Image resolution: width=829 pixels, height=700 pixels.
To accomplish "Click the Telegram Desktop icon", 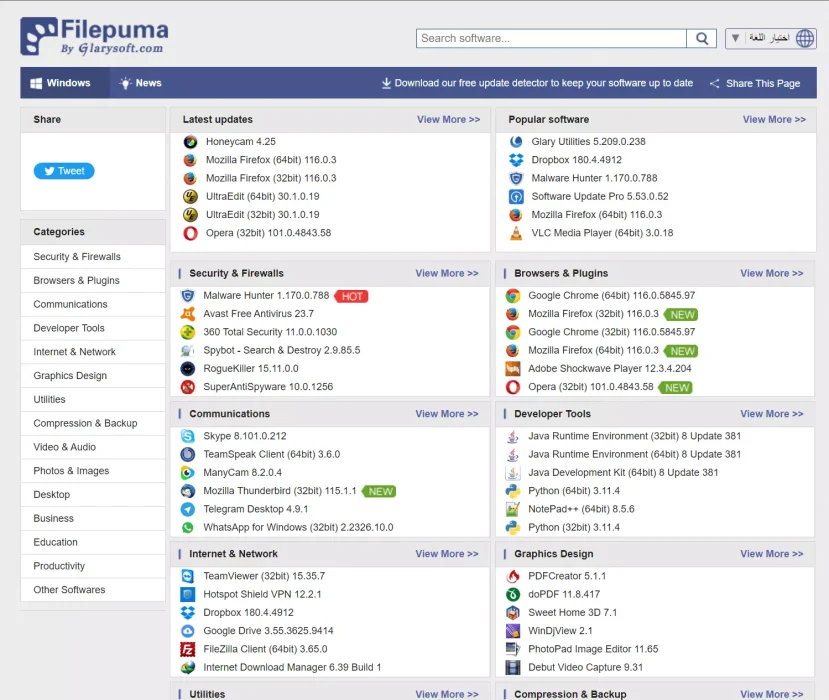I will [x=188, y=509].
